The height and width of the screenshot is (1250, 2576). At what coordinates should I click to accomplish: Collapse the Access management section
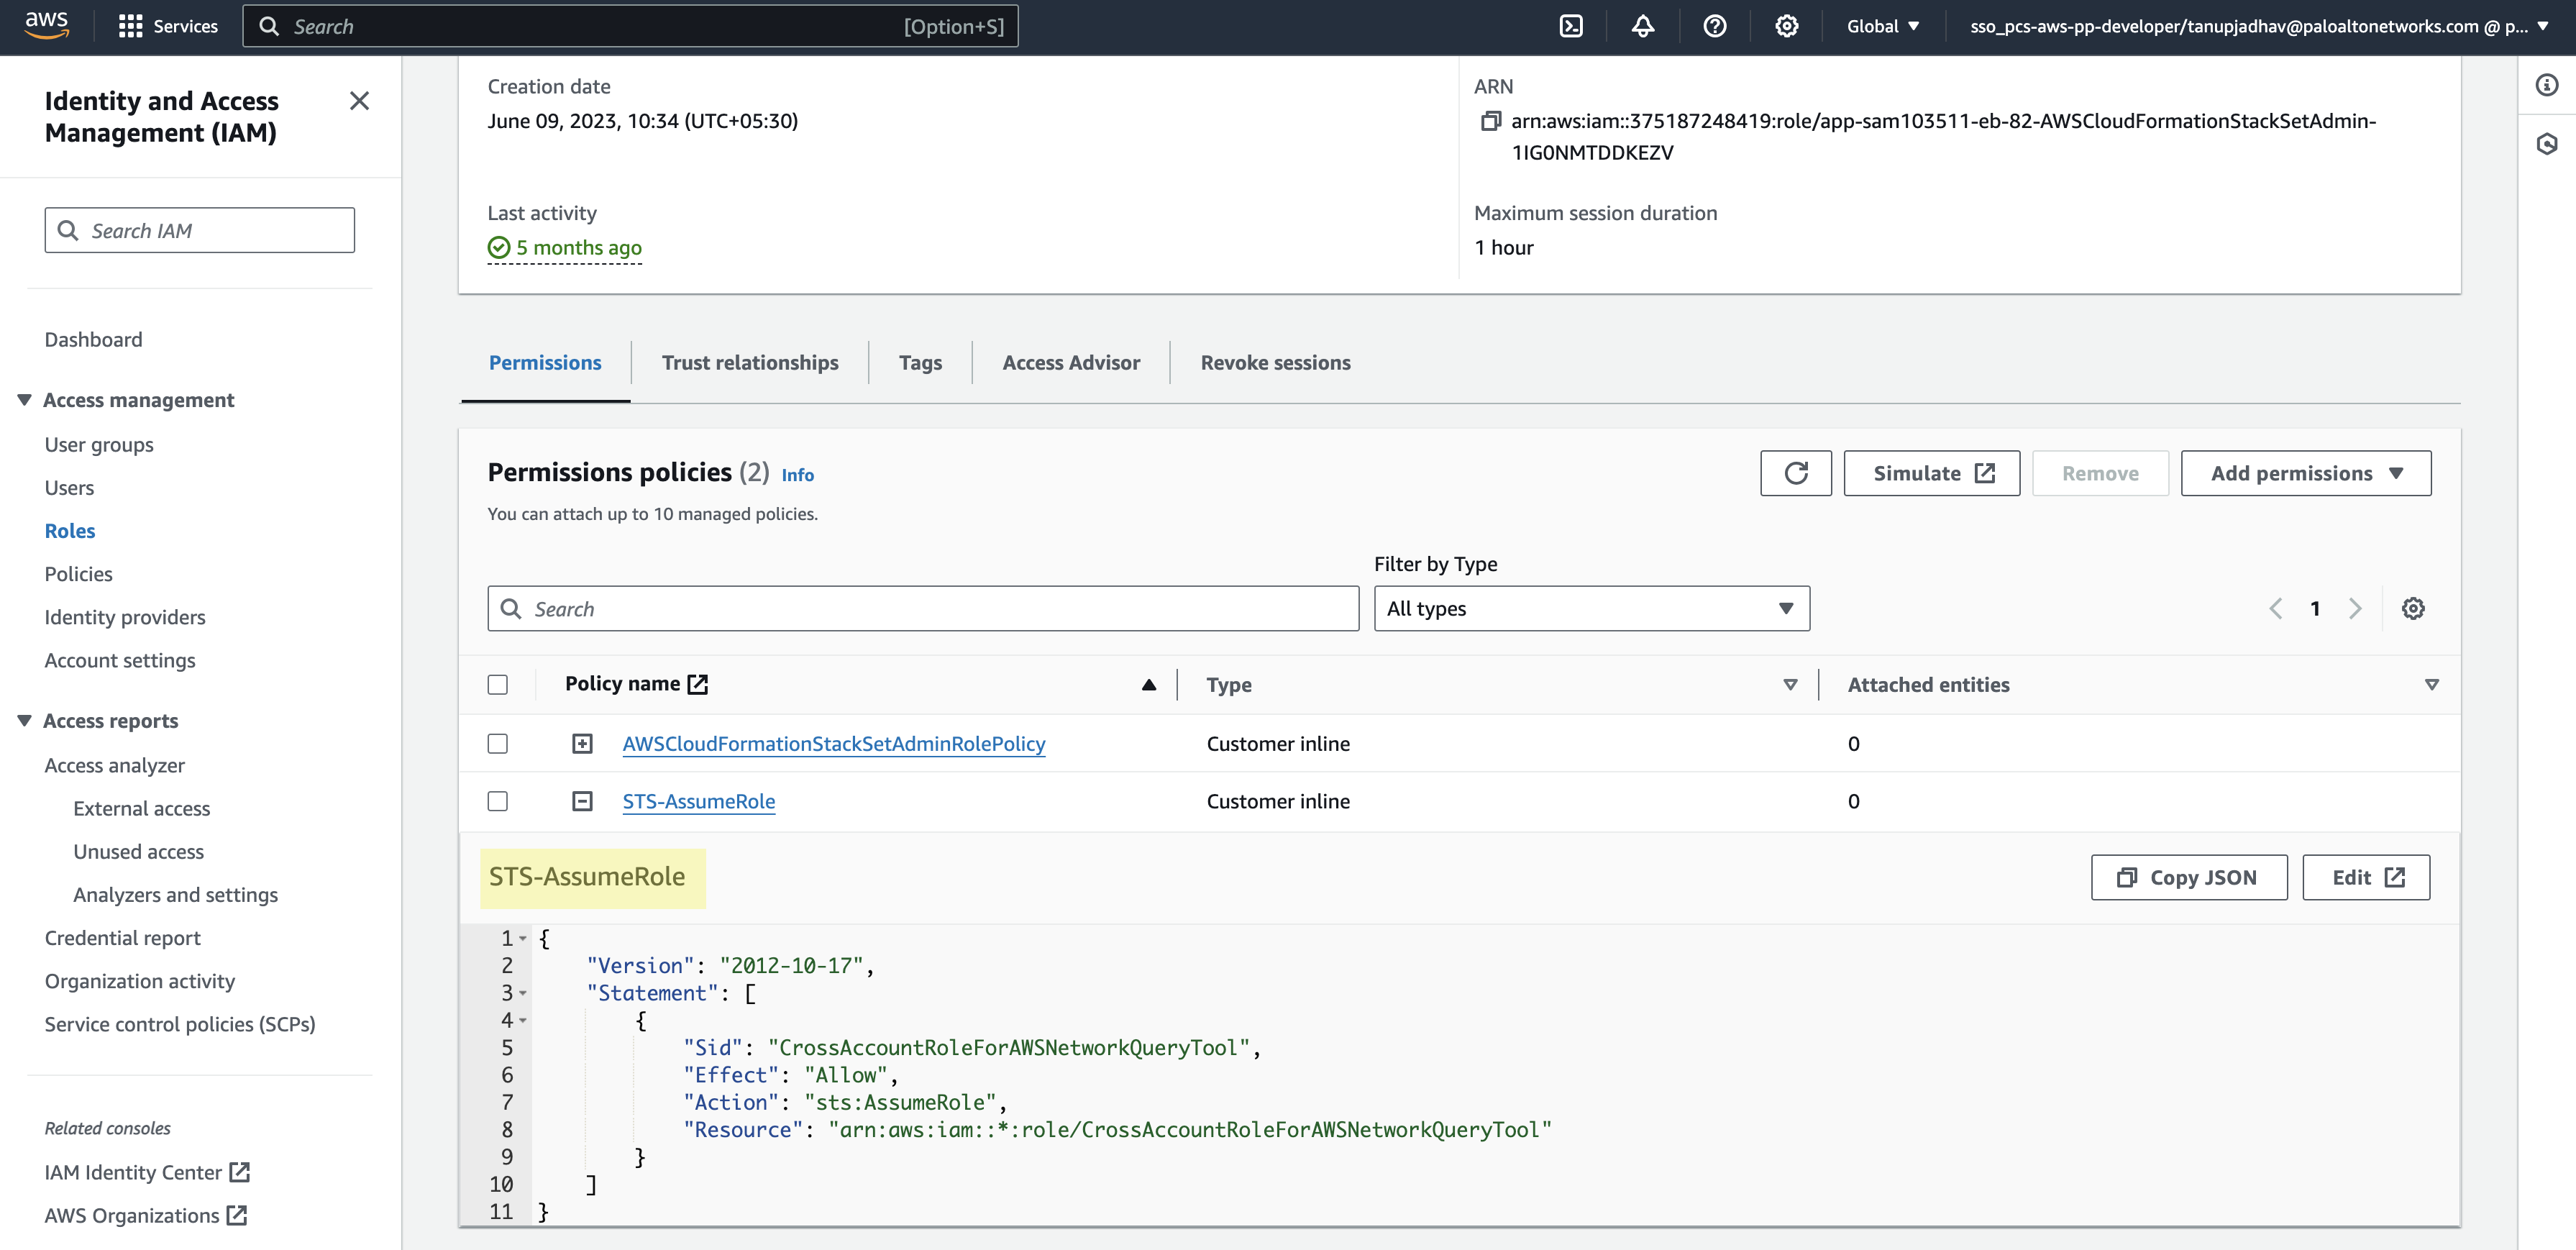tap(24, 400)
